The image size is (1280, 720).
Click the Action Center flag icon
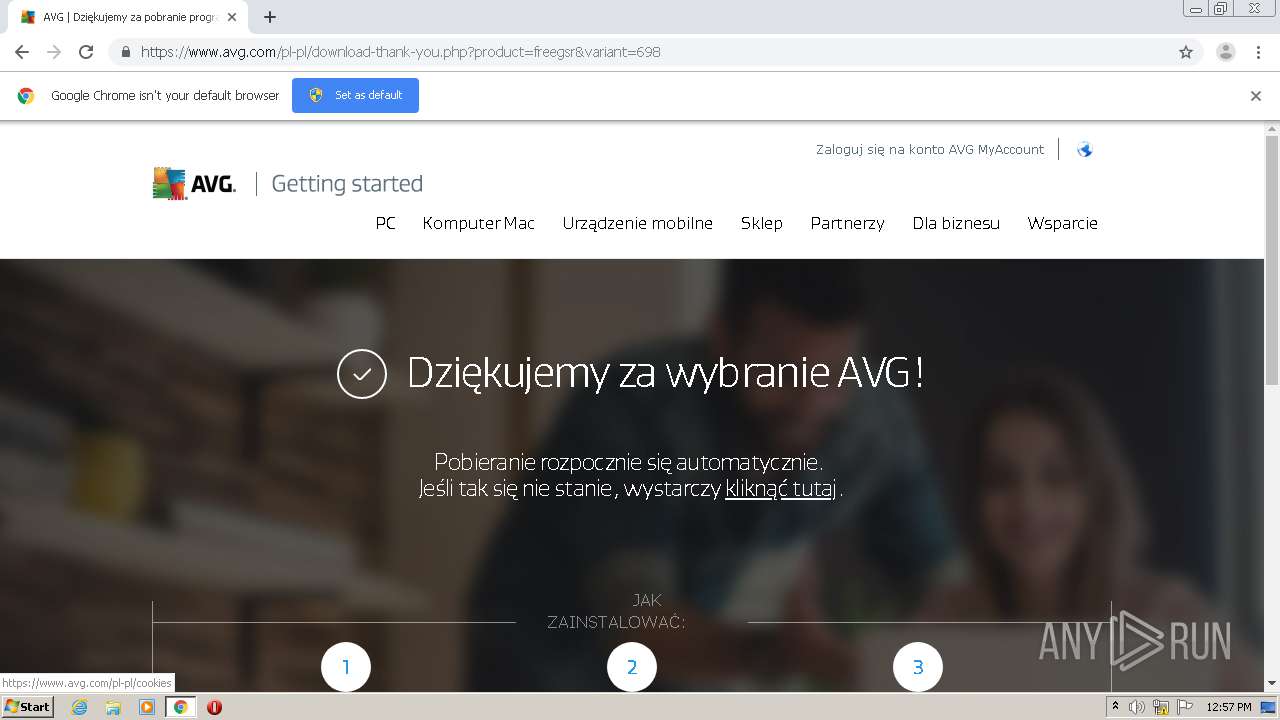click(x=1185, y=707)
